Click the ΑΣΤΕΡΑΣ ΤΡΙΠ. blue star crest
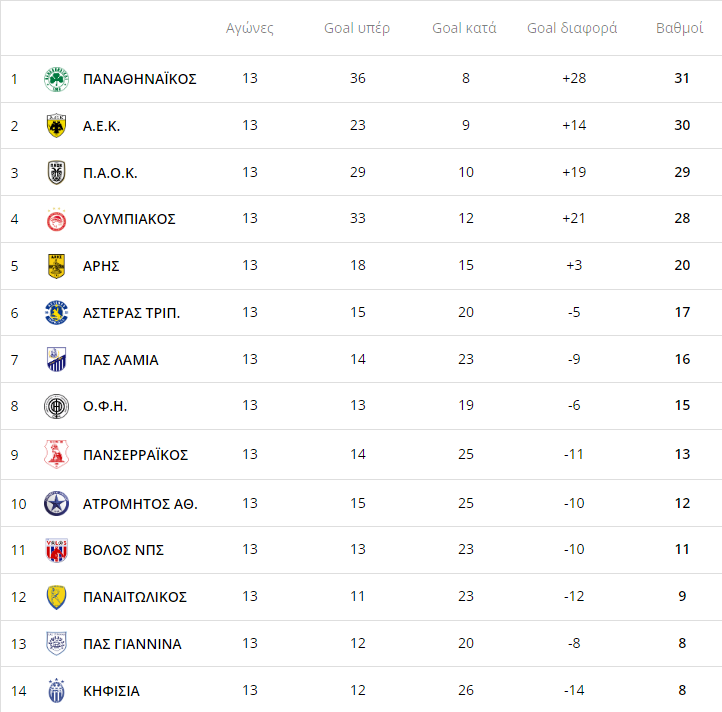This screenshot has height=712, width=722. [x=56, y=313]
